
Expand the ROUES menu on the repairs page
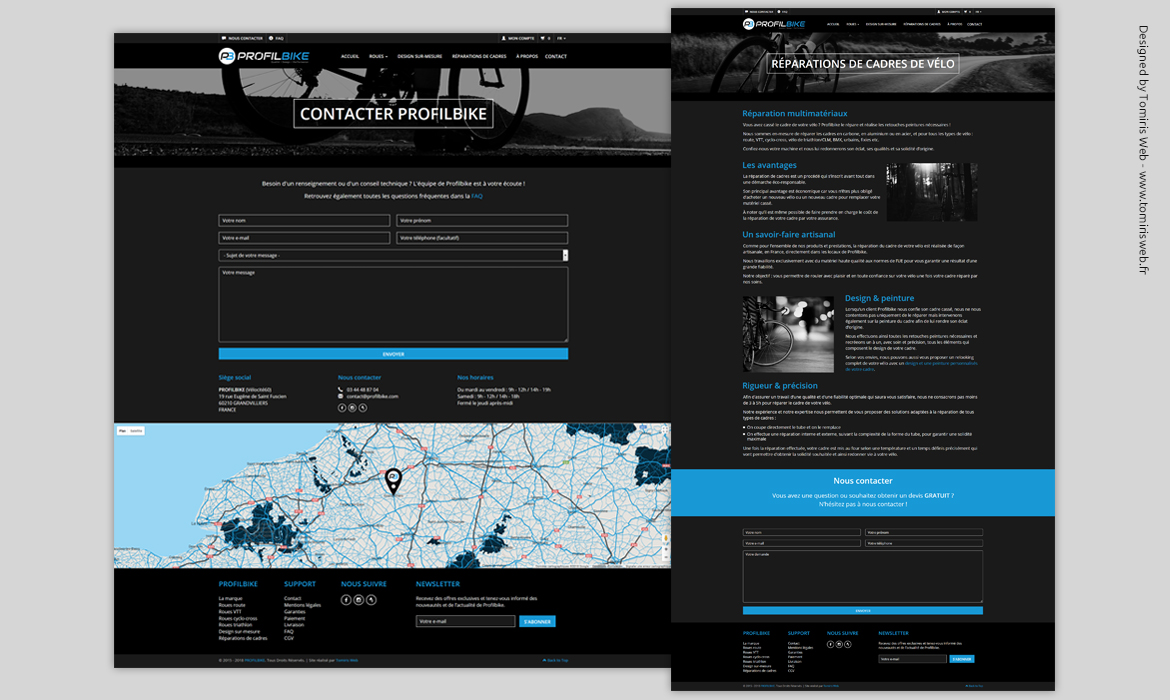tap(852, 24)
